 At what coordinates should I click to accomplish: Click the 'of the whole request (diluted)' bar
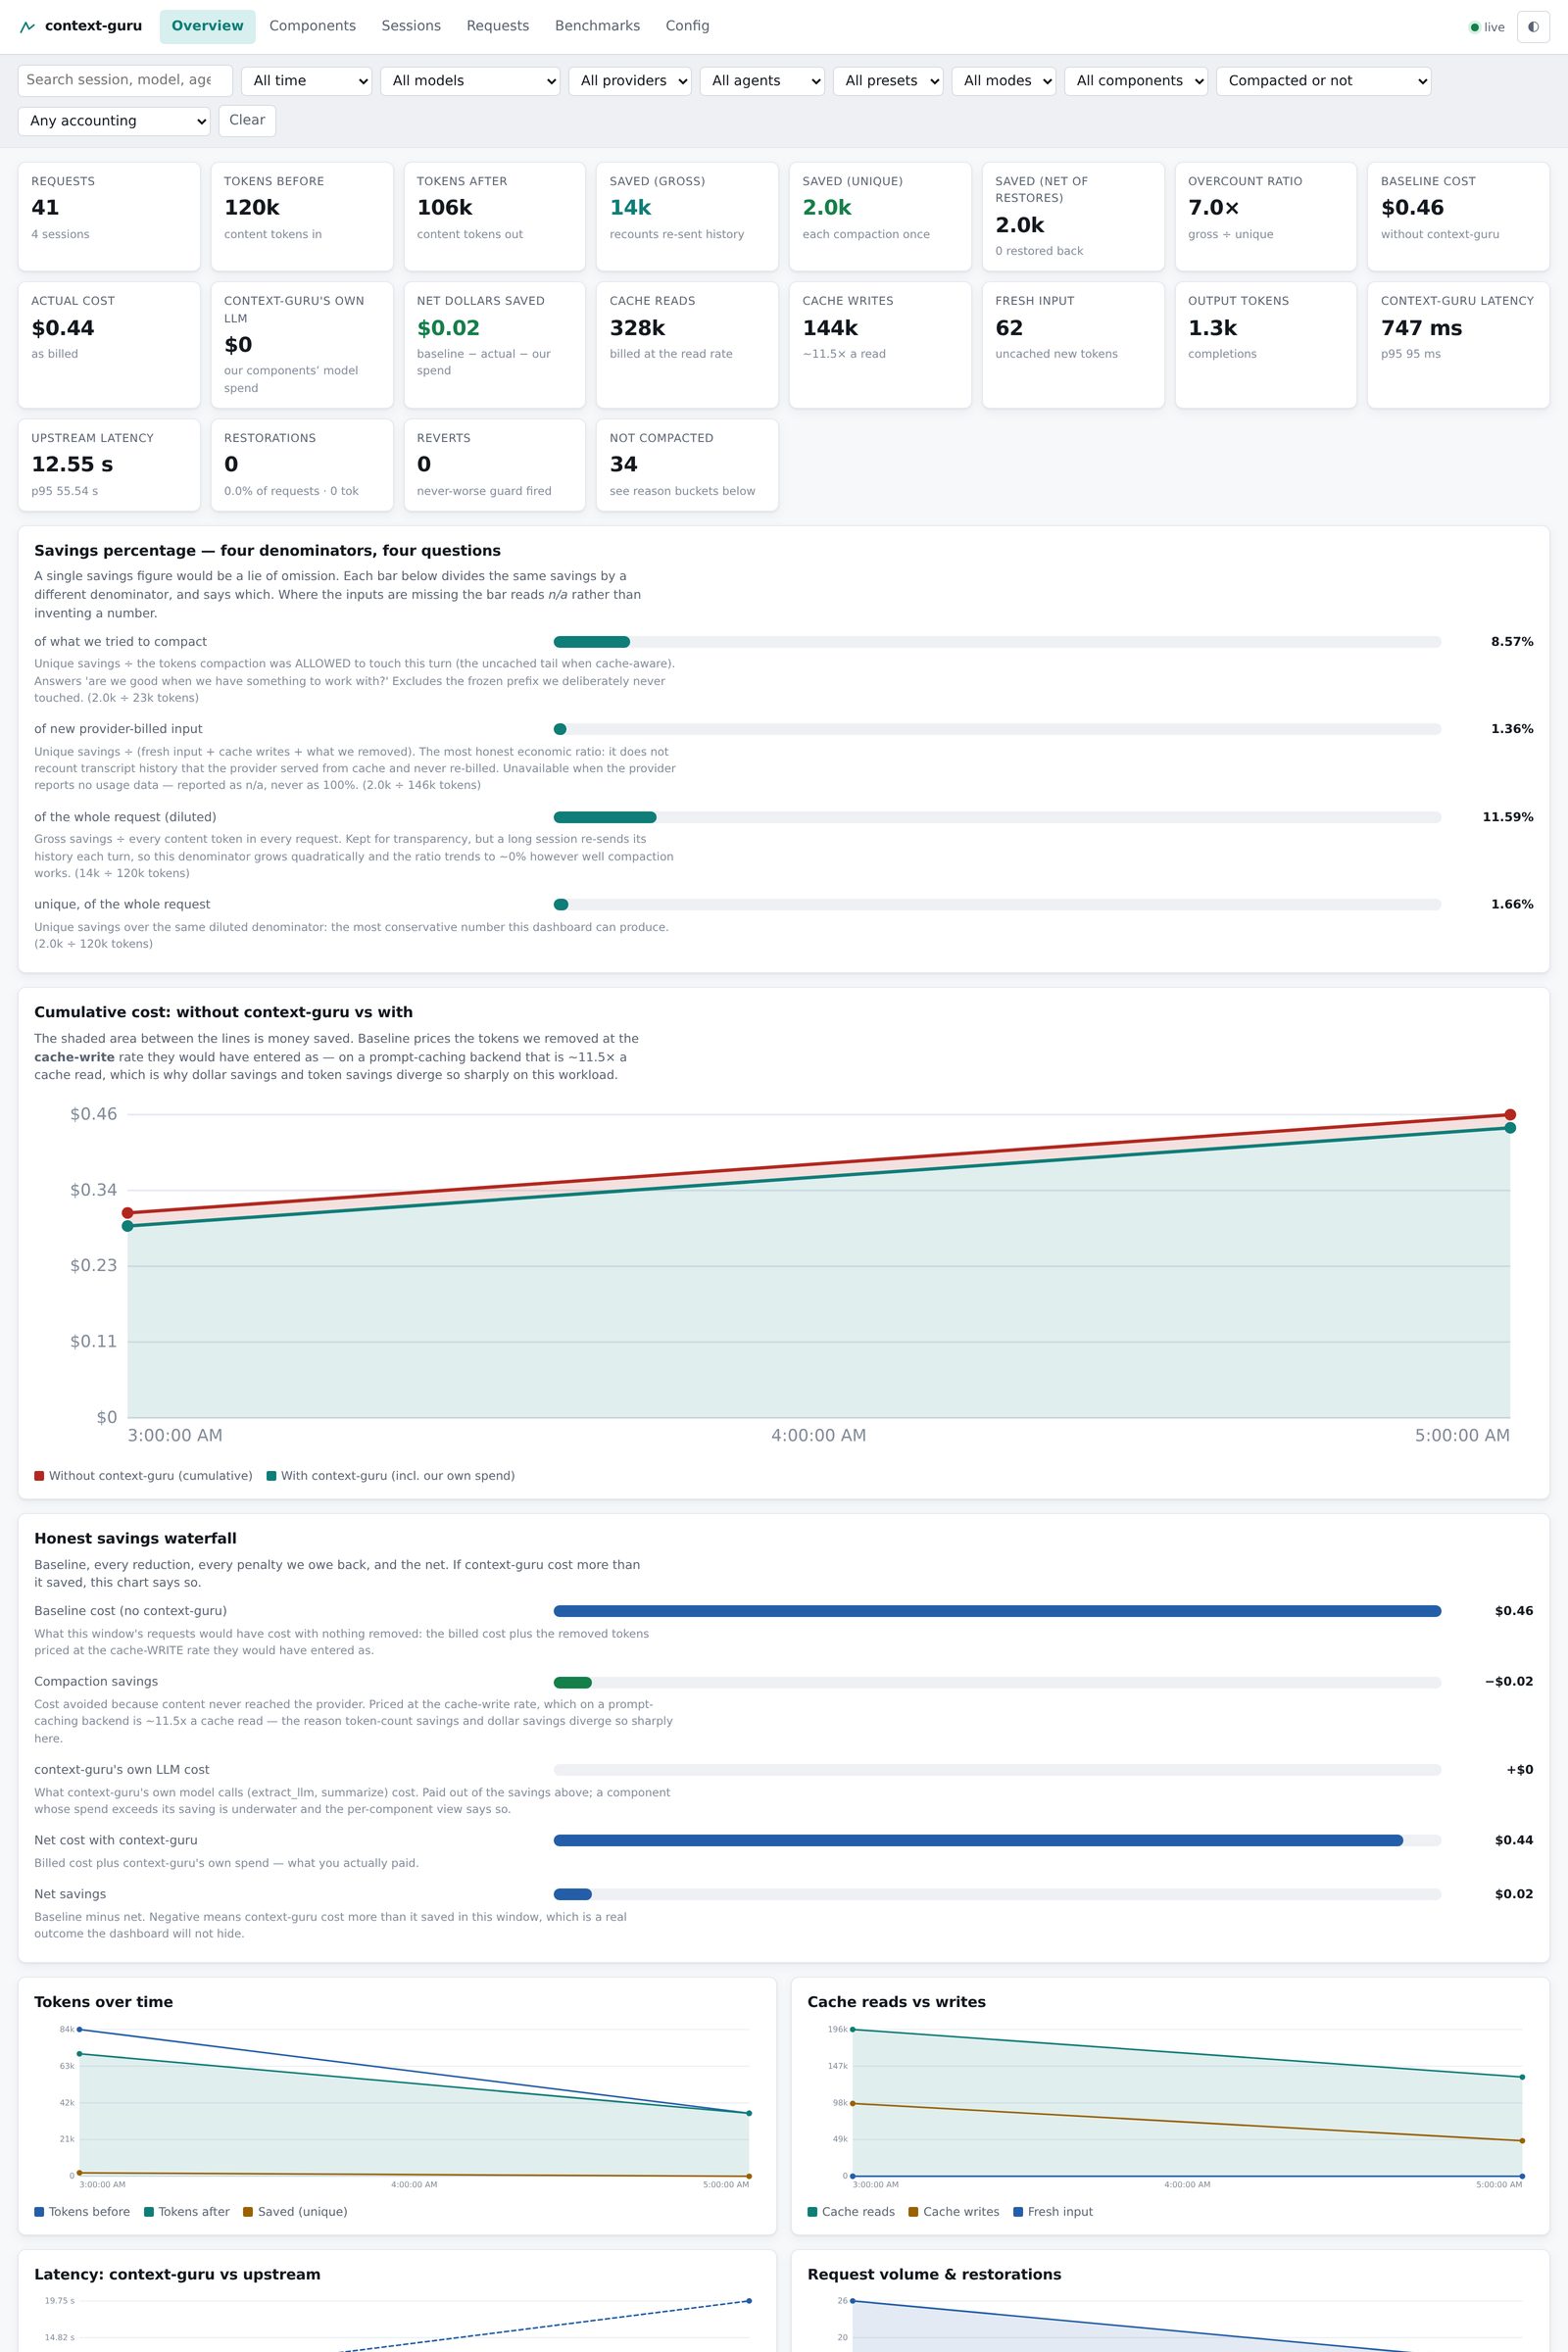pos(997,817)
